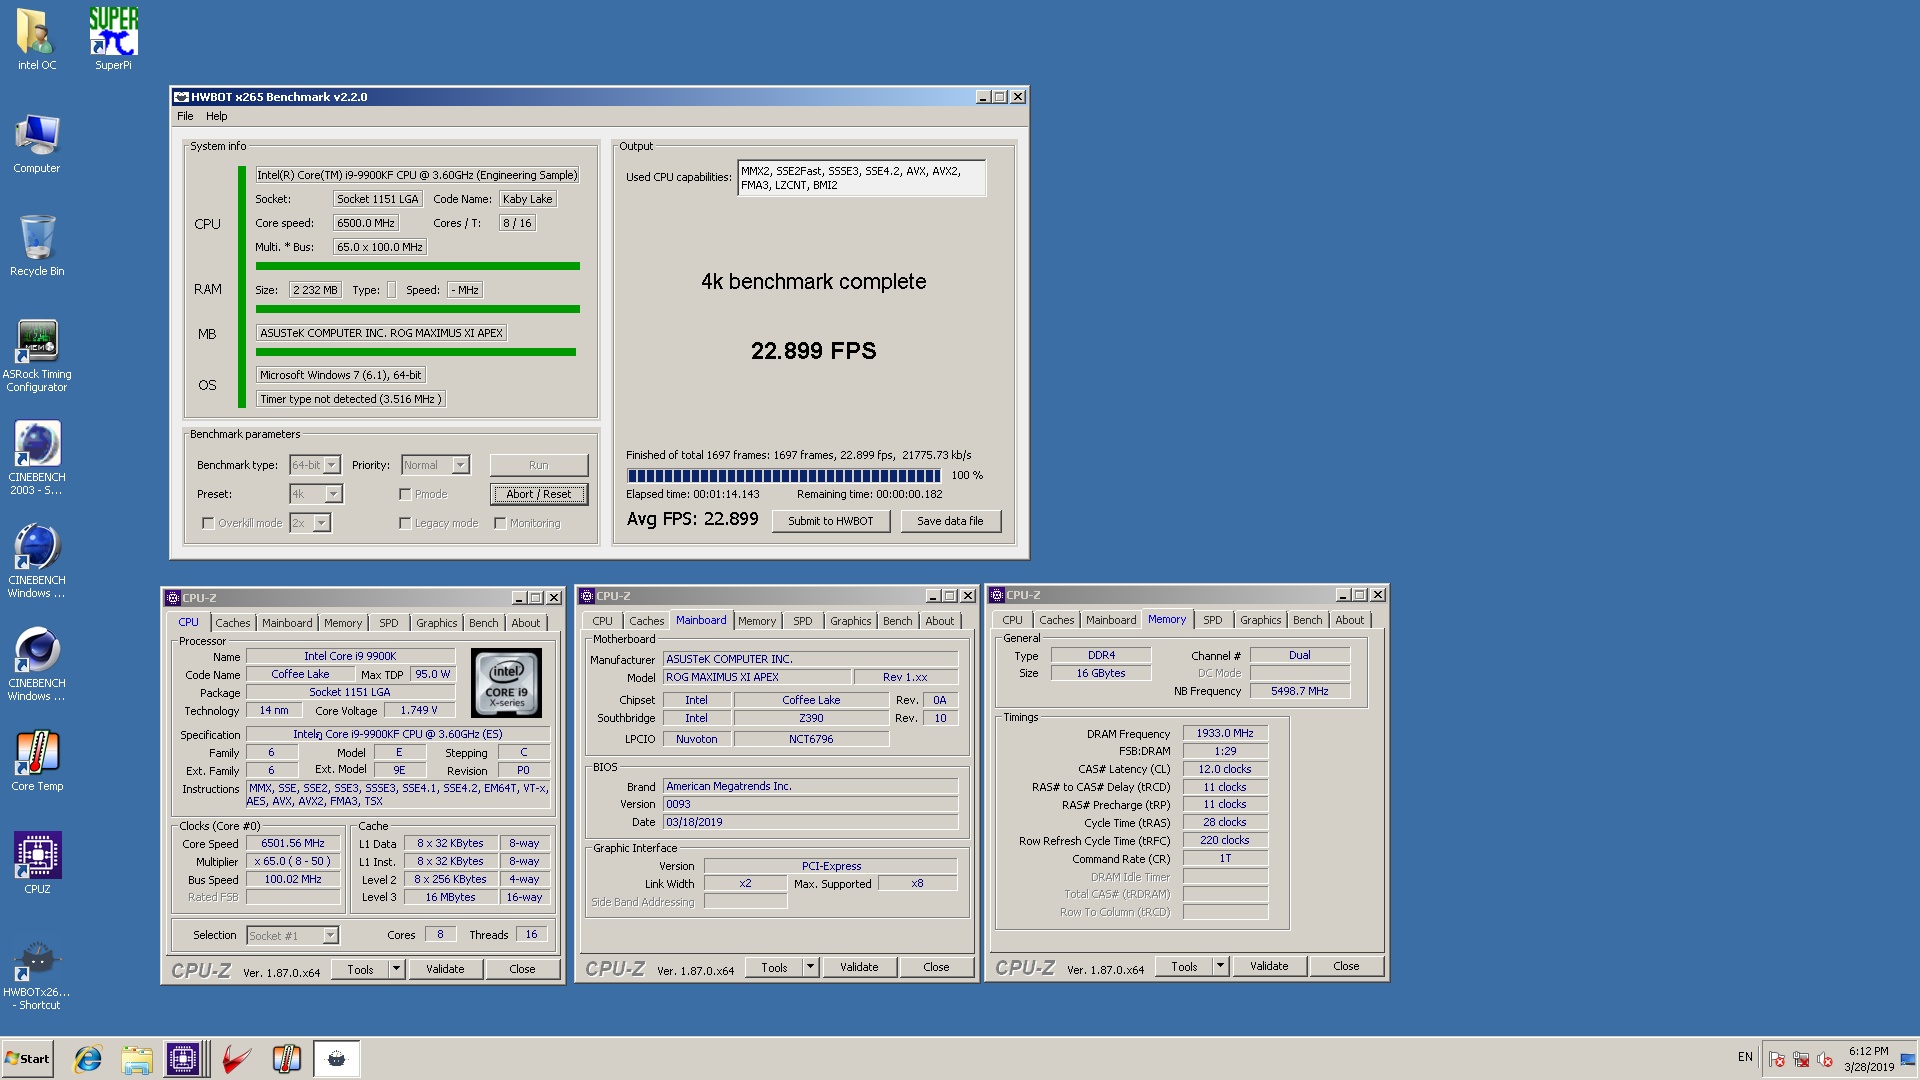Screen dimensions: 1920x1080
Task: Click the red checkmark taskbar icon
Action: pyautogui.click(x=237, y=1059)
